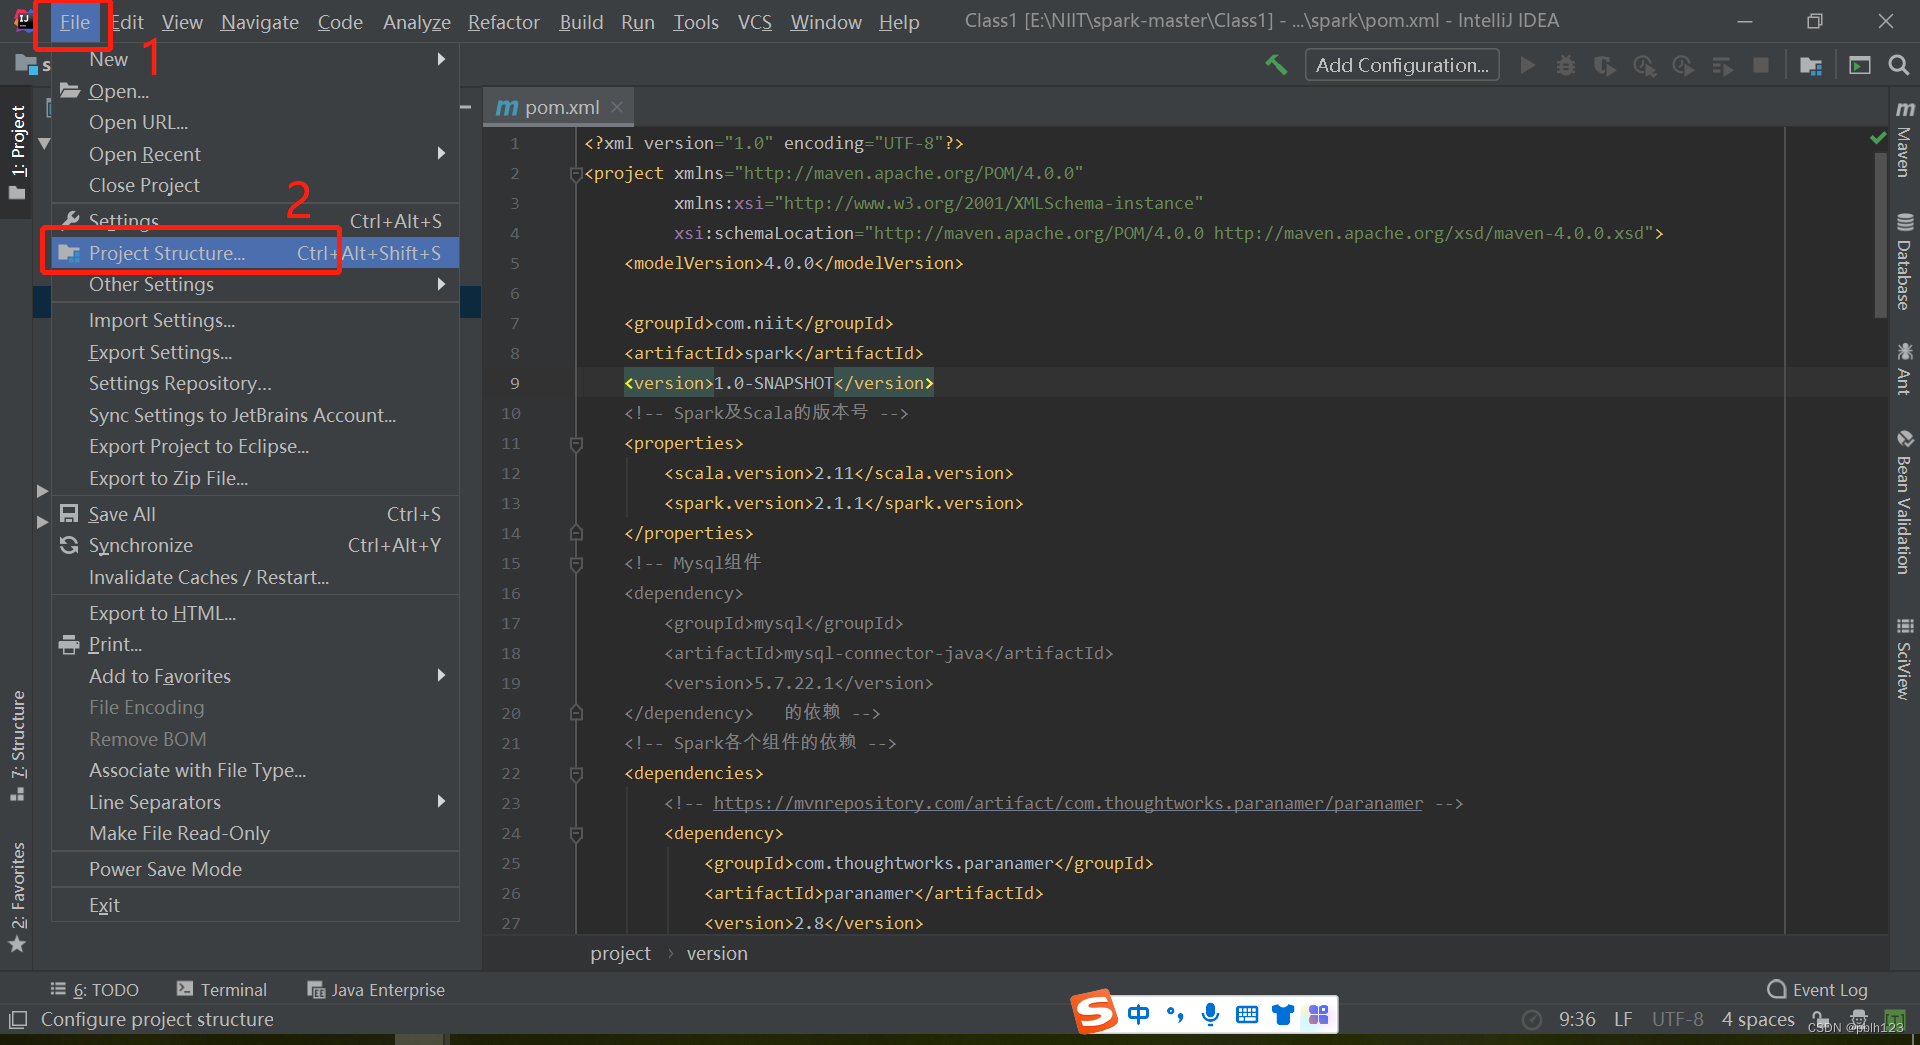Open the mvnrepository paranamer link

[1067, 803]
